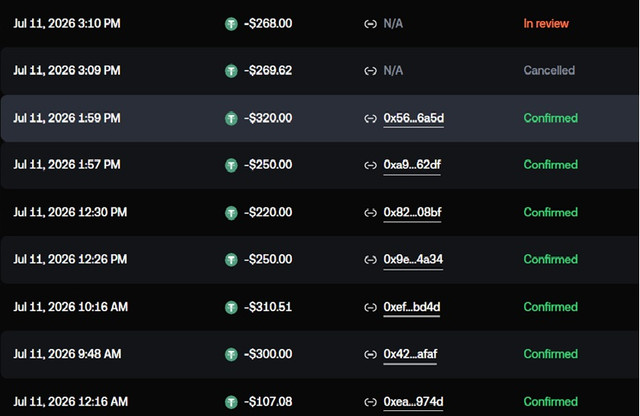Click the Tether coin icon beside -$268.00
Viewport: 640px width, 416px height.
click(231, 24)
